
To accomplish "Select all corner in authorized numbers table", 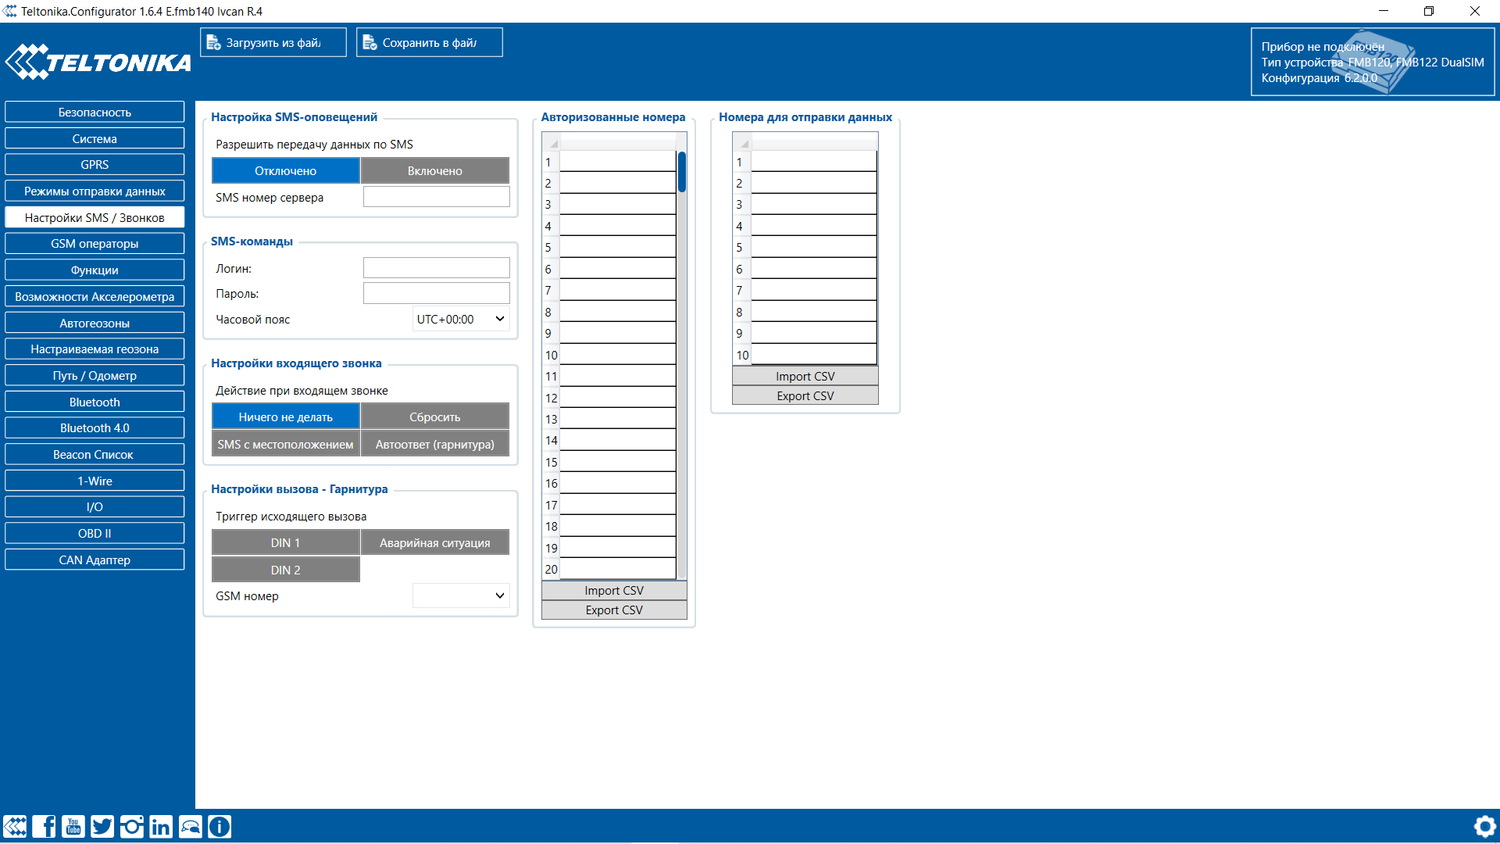I will 551,142.
